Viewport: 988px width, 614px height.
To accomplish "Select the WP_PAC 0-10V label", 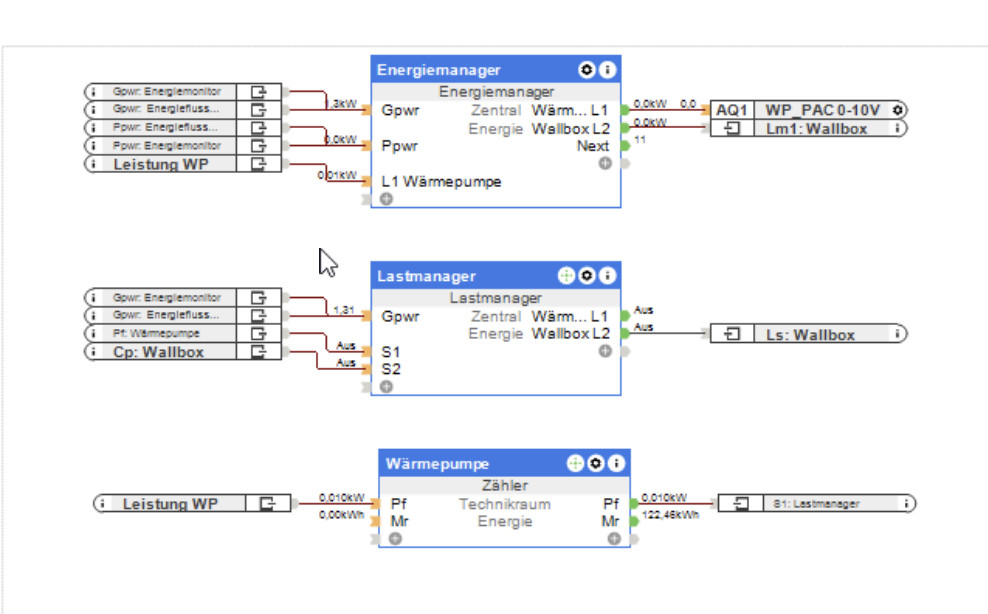I will [x=822, y=110].
